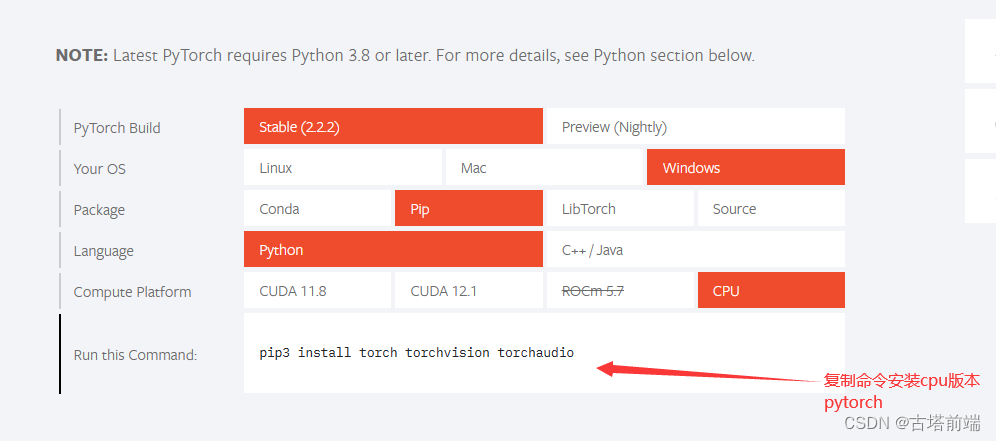Image resolution: width=996 pixels, height=441 pixels.
Task: Choose the Pip package option
Action: tap(469, 208)
